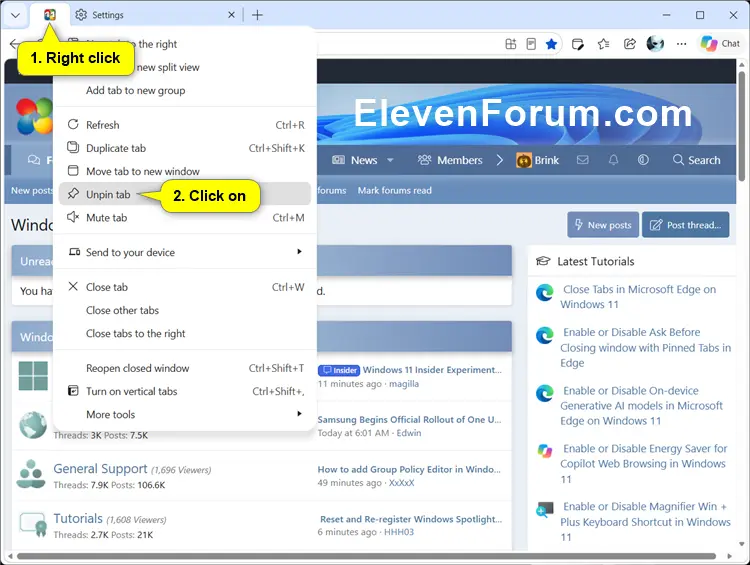This screenshot has height=565, width=750.
Task: Toggle the dark style switcher icon
Action: pos(643,160)
